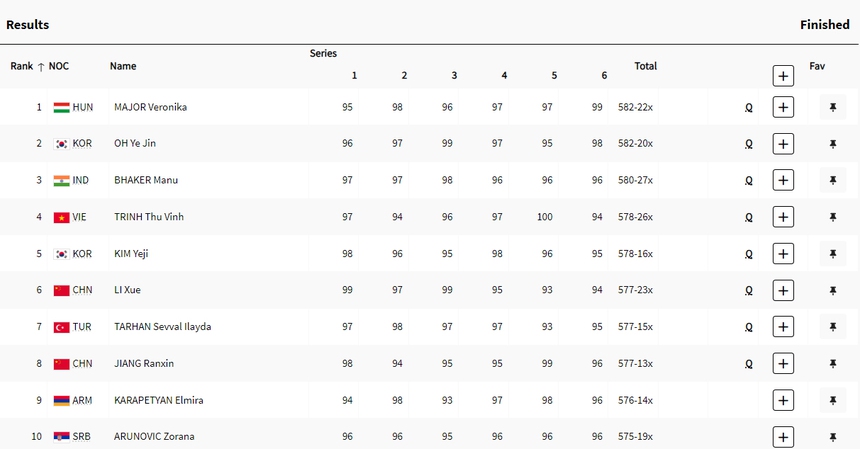
Task: Click the Total column header
Action: (645, 66)
